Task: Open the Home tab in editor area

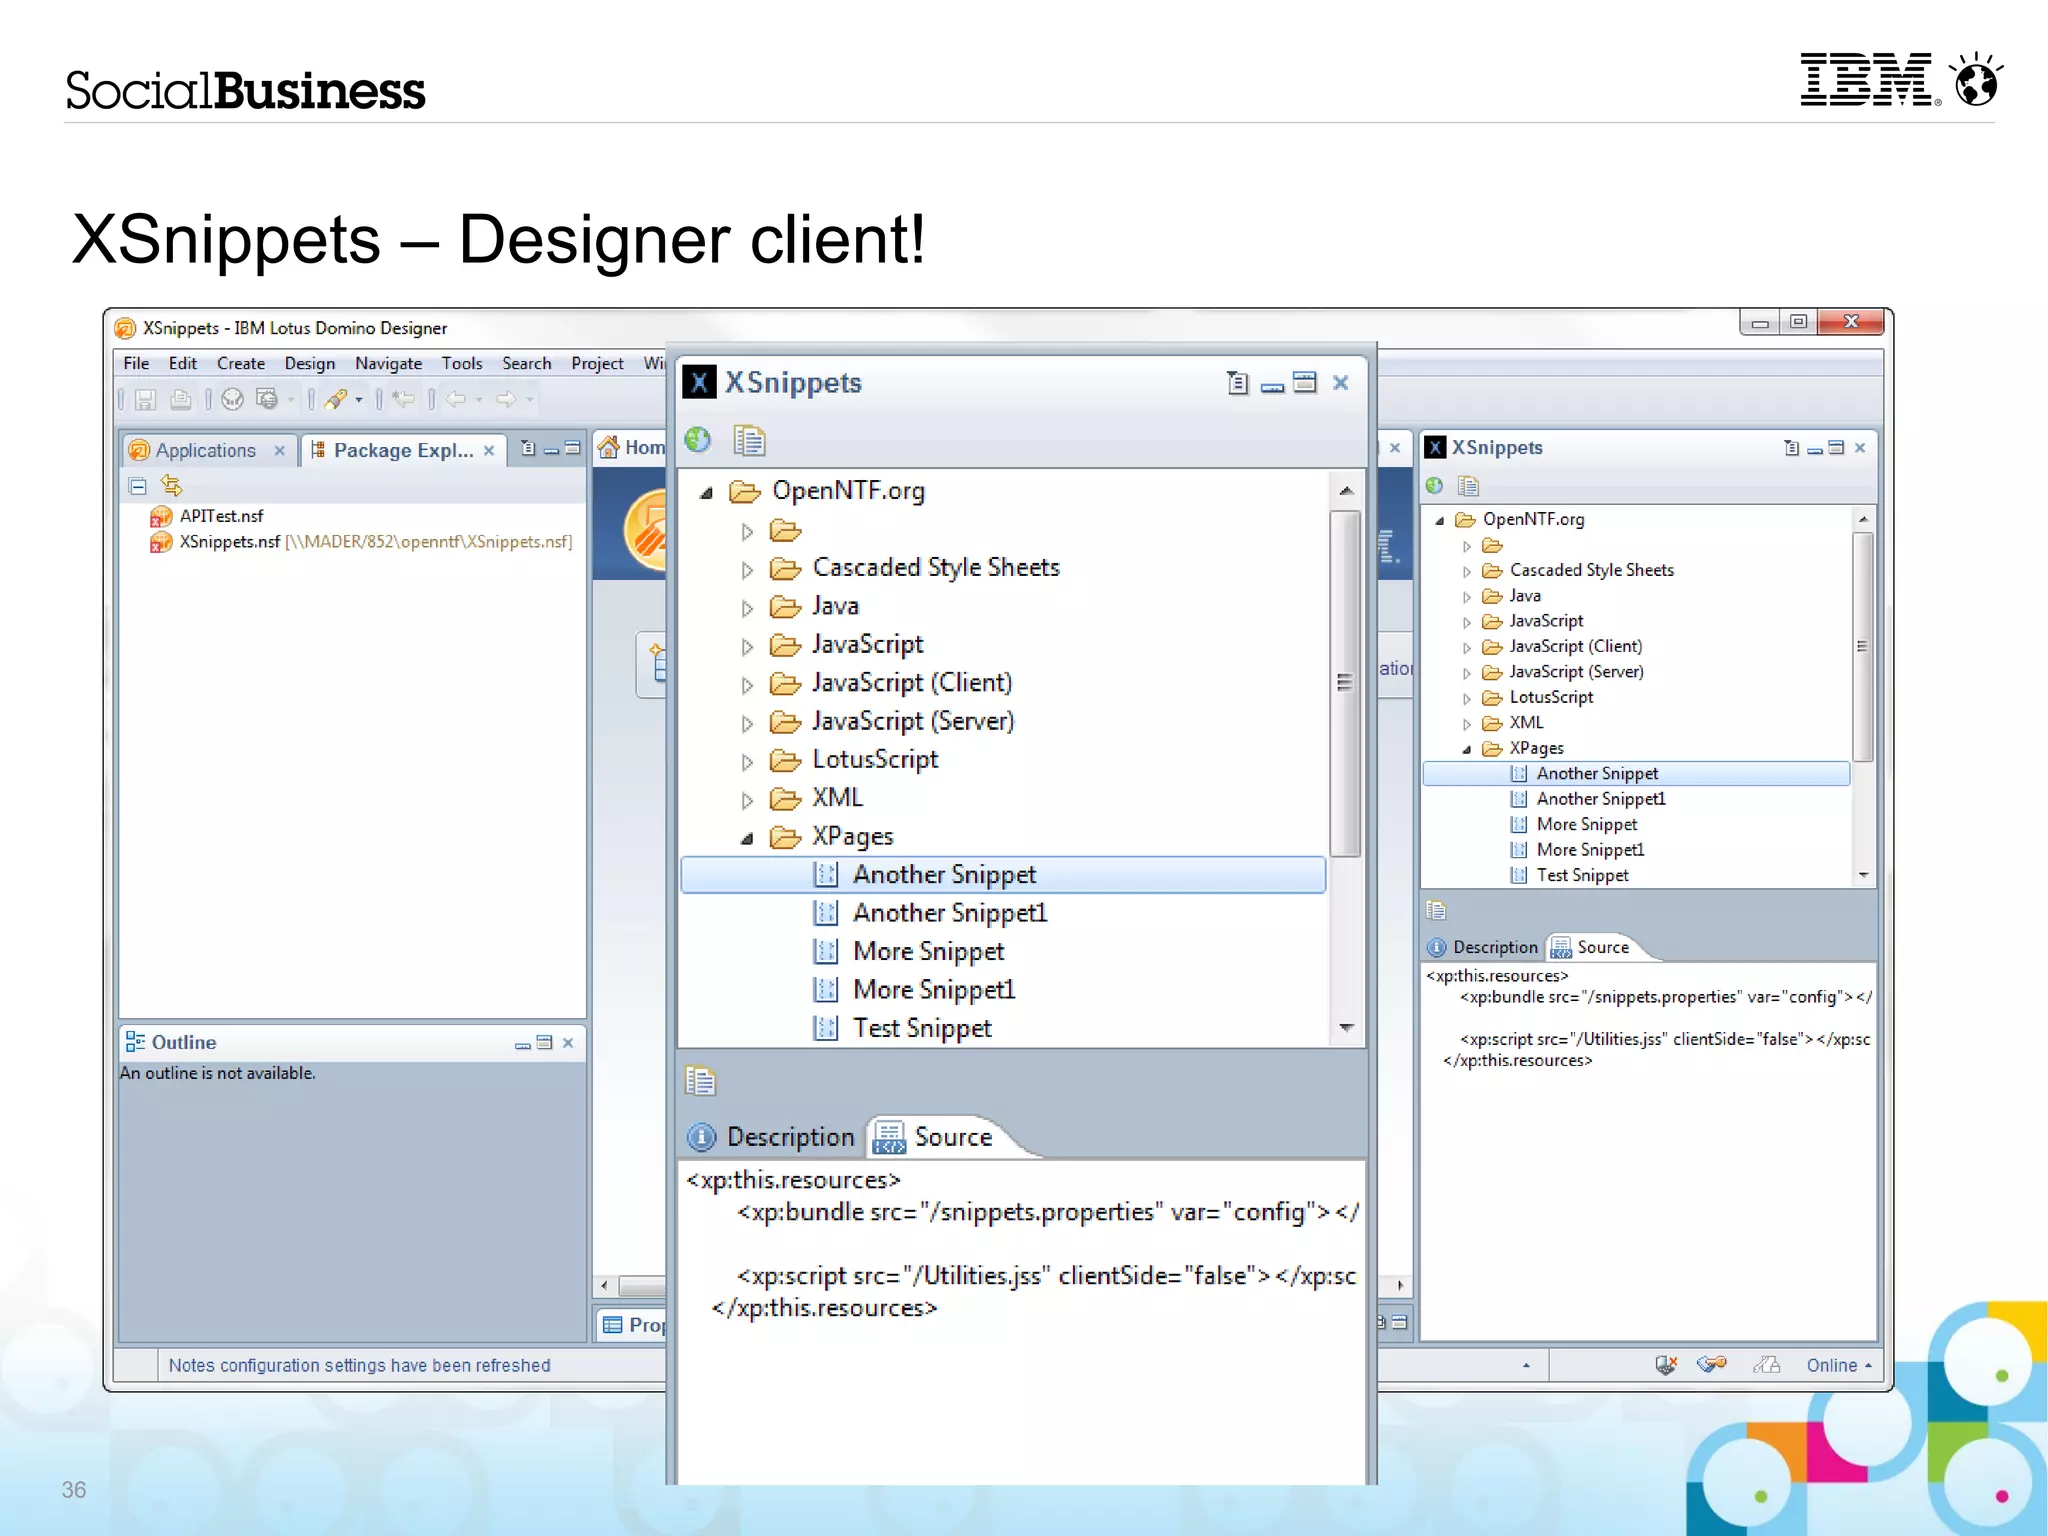Action: tap(632, 447)
